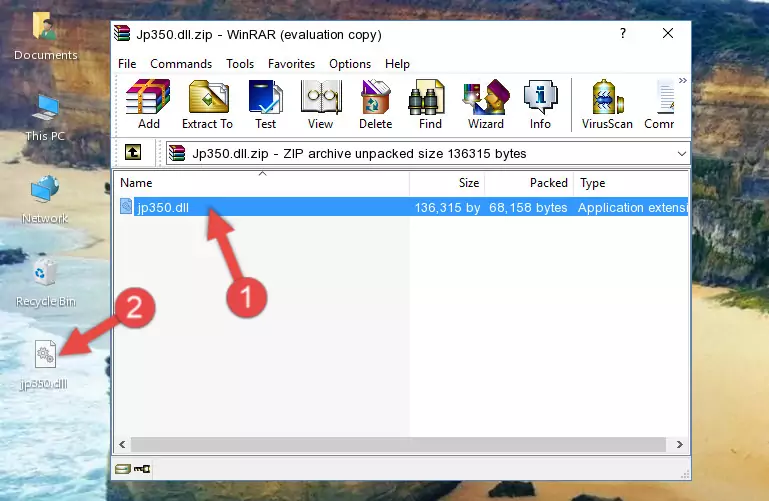This screenshot has height=501, width=769.
Task: Expand hidden toolbar buttons chevron
Action: (x=683, y=80)
